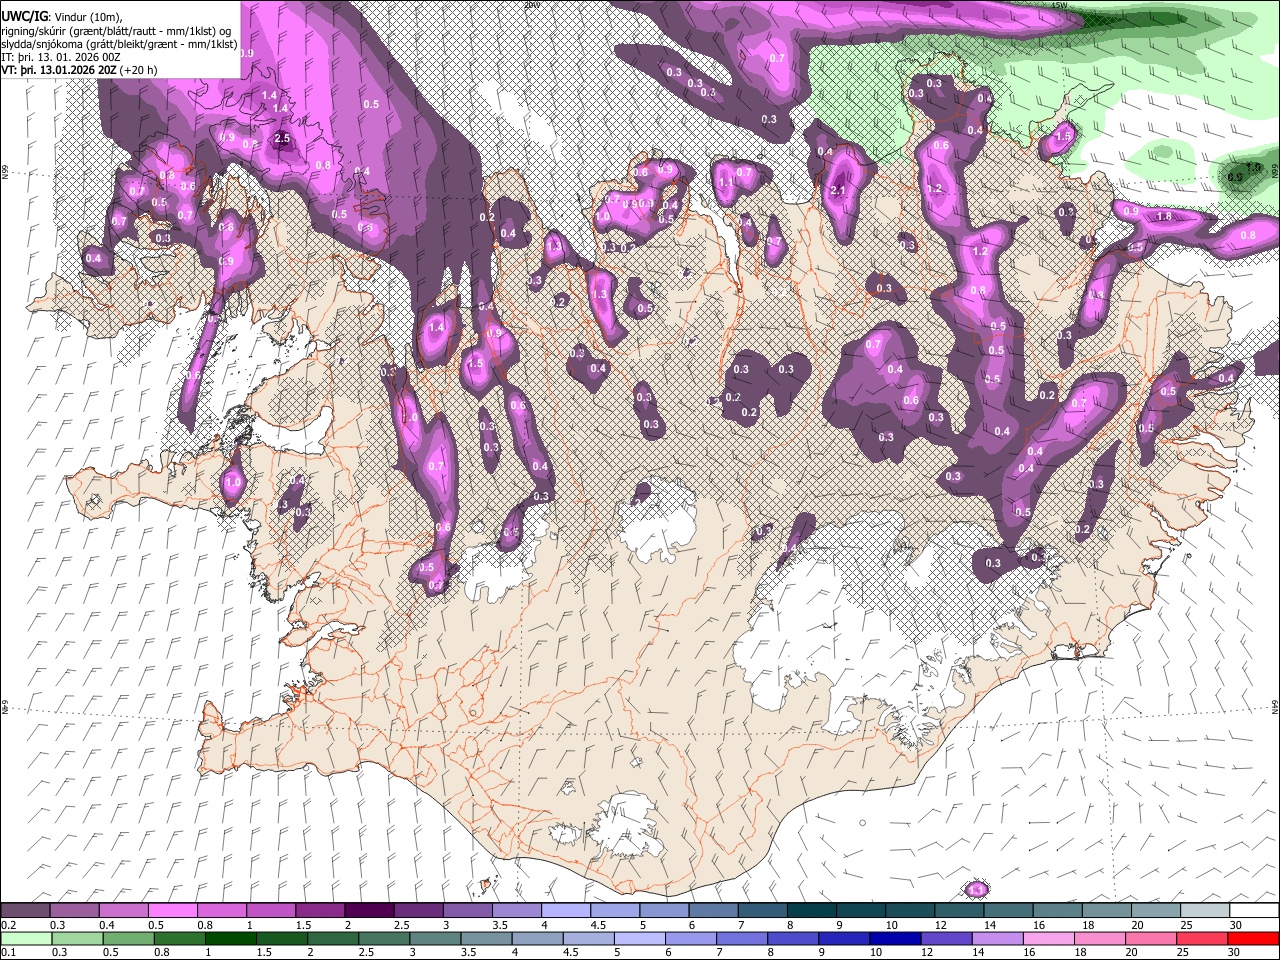The image size is (1280, 960).
Task: Click the 'rigning/skúrir' description line
Action: pos(116,30)
